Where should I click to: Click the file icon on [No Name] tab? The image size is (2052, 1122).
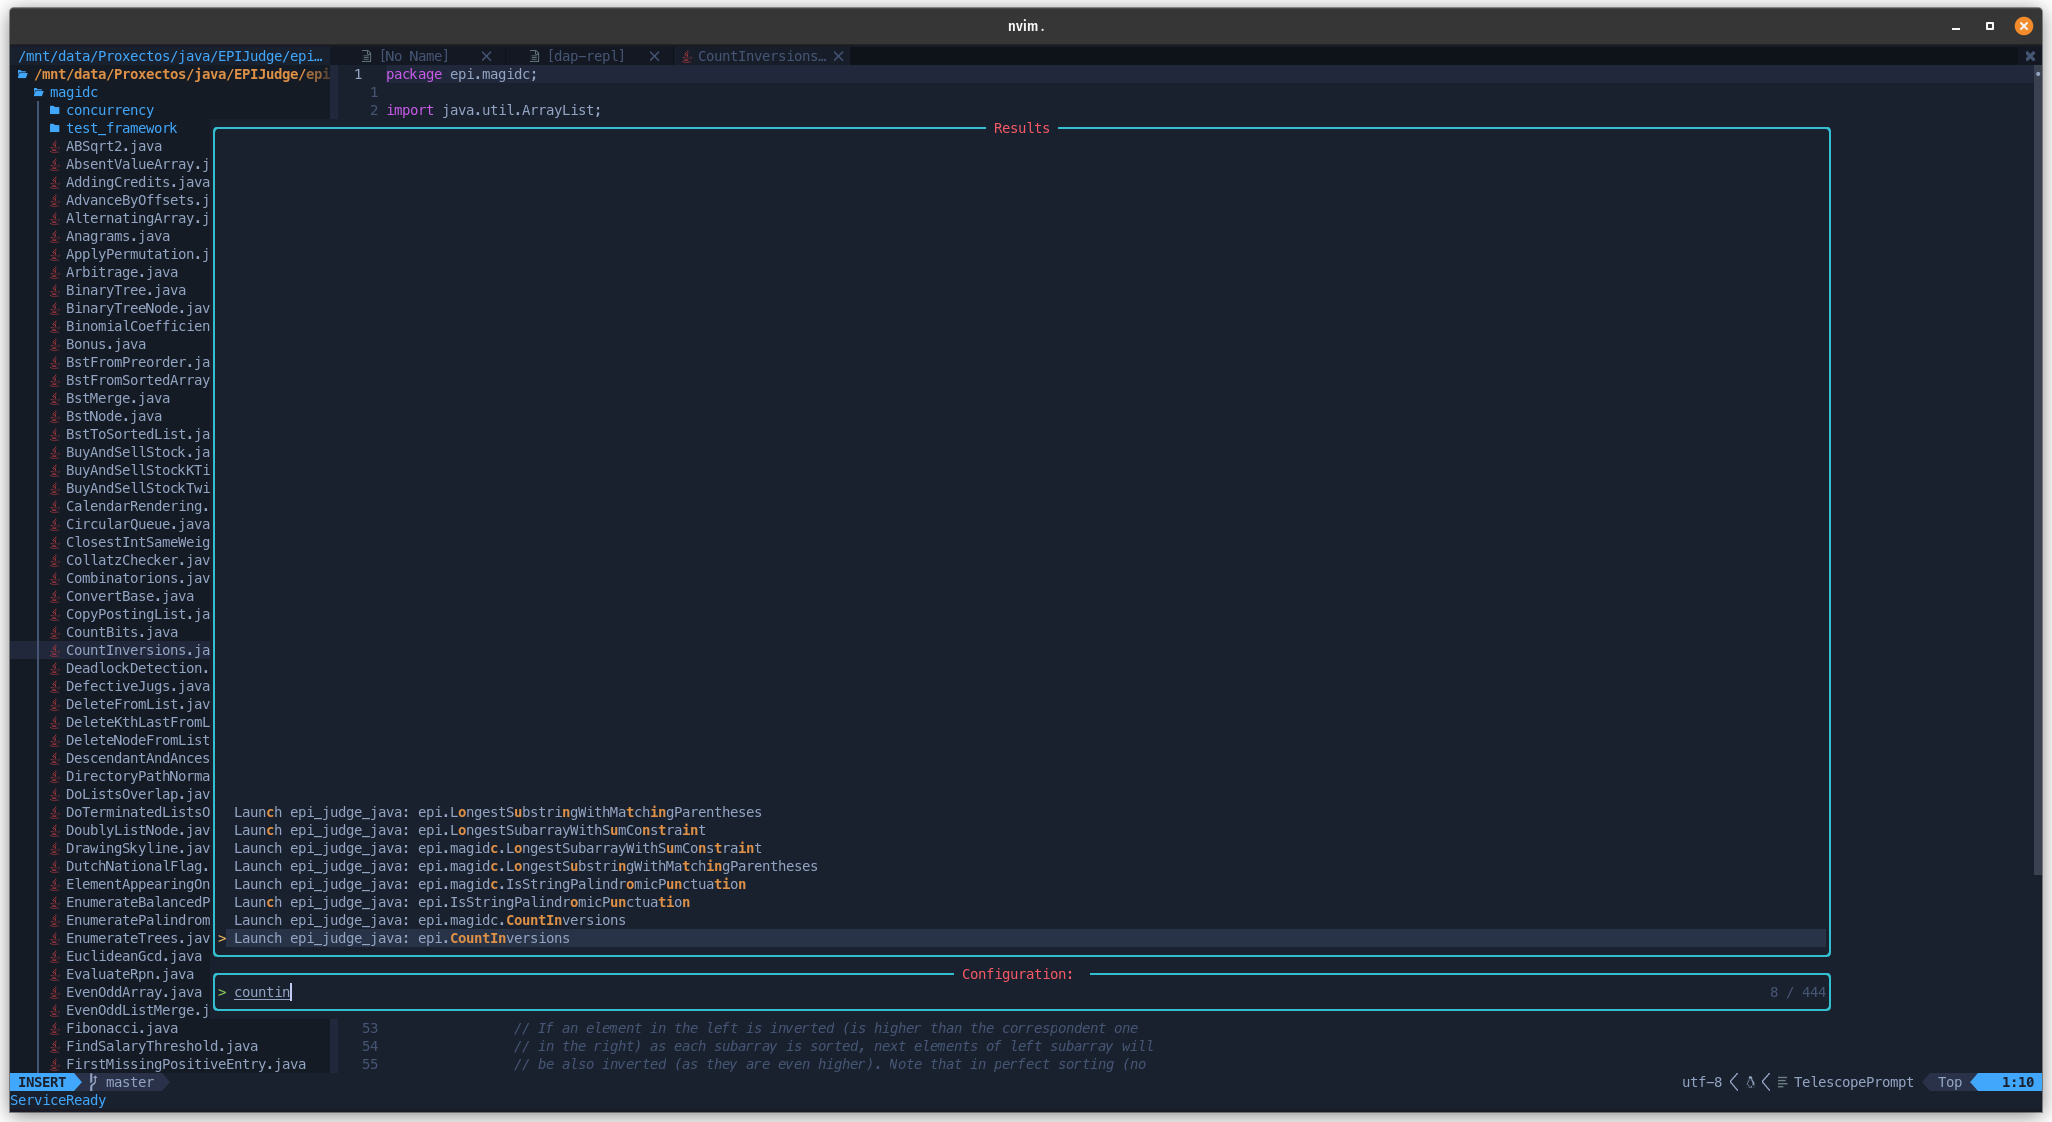[367, 56]
